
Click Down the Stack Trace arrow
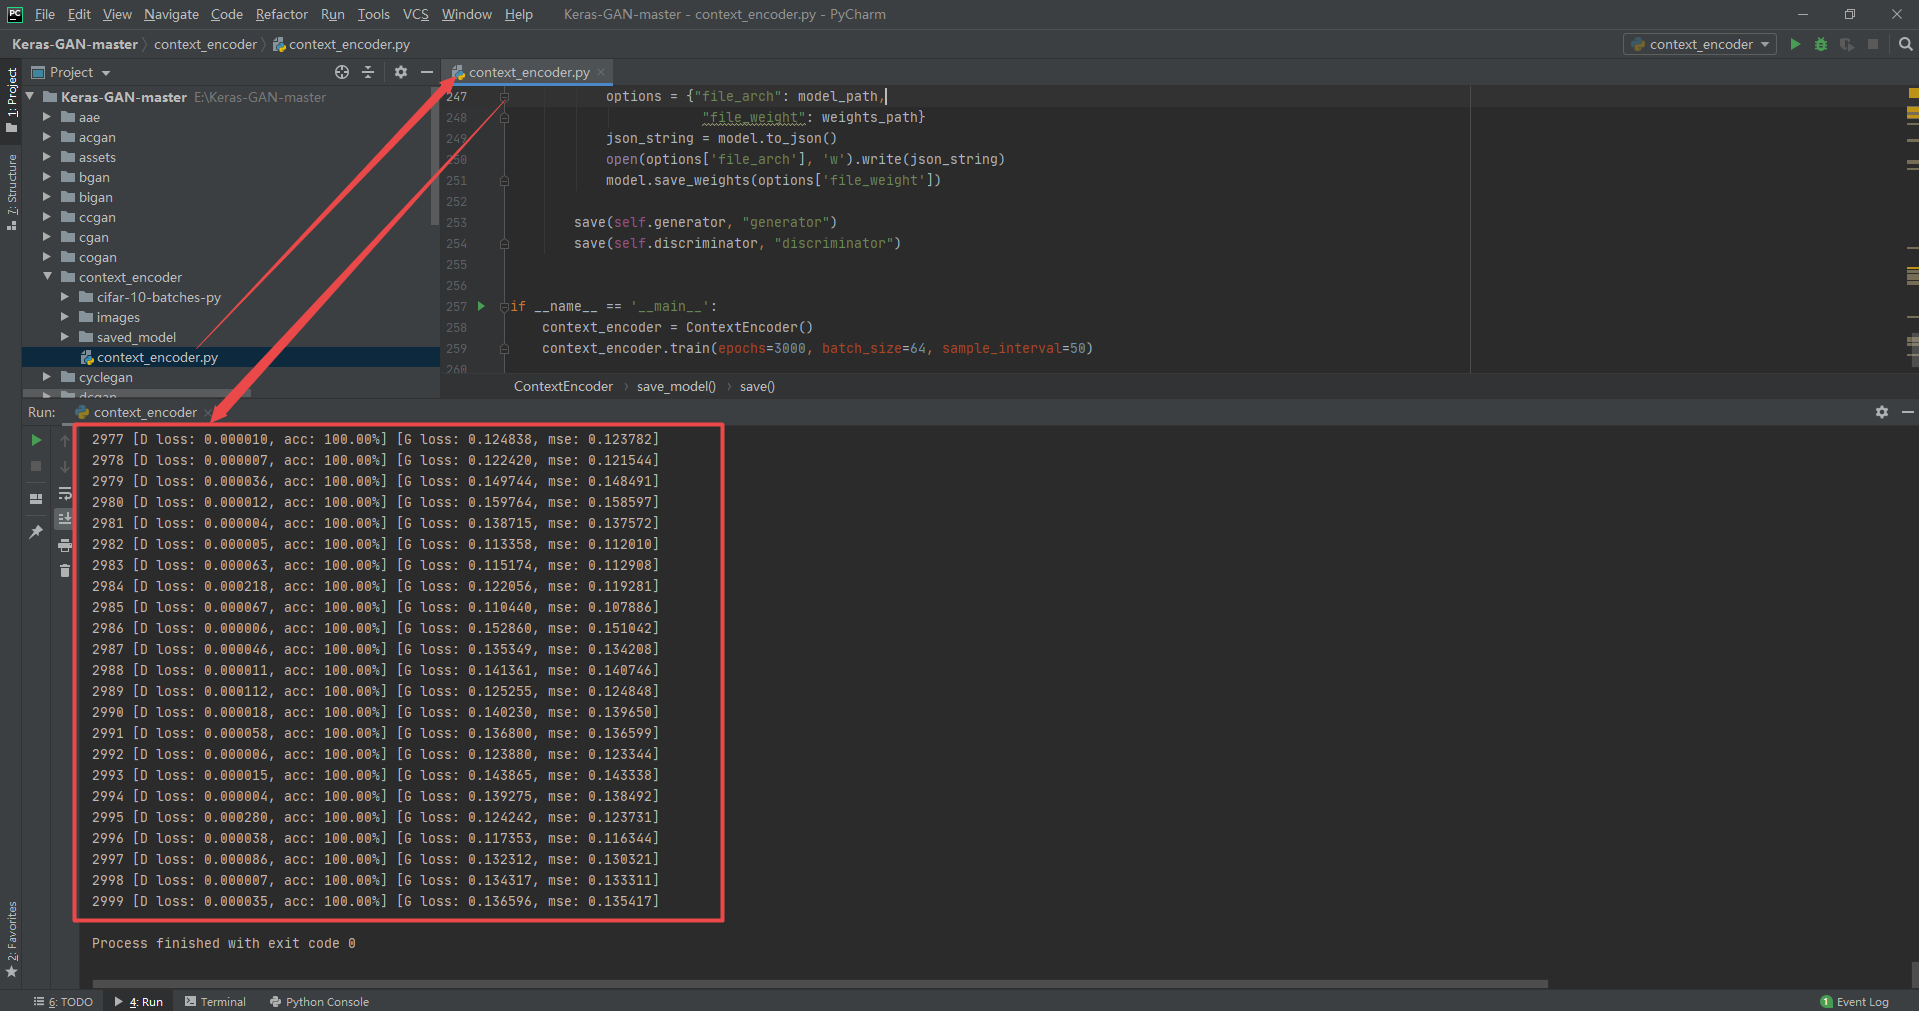65,466
